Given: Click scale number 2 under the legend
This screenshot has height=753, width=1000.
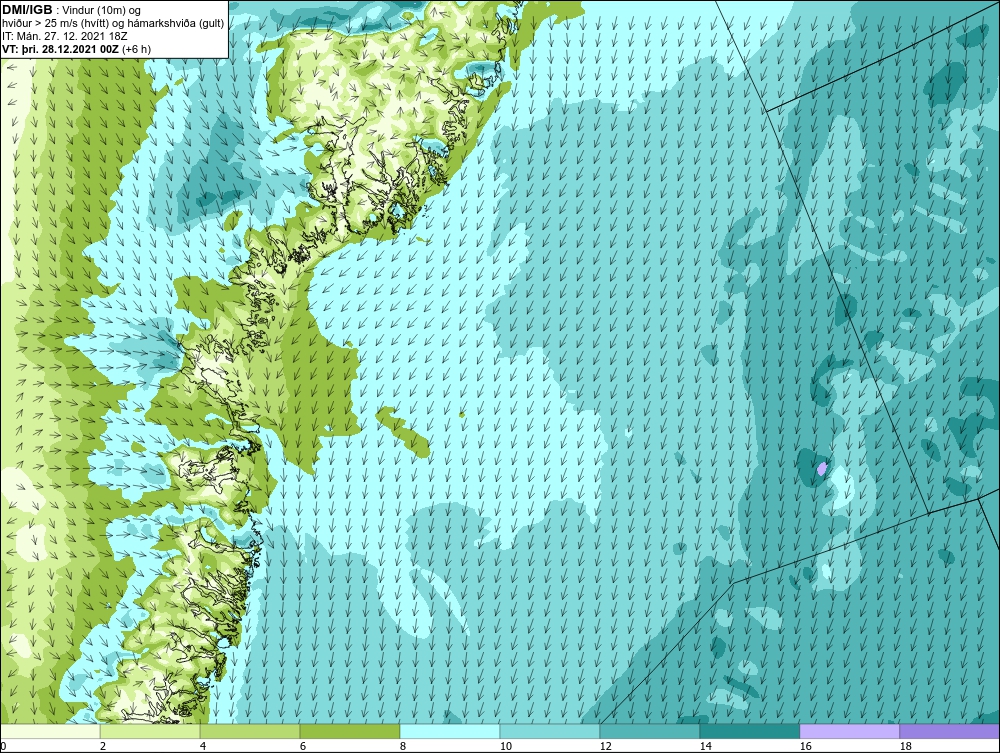Looking at the screenshot, I should tap(103, 746).
